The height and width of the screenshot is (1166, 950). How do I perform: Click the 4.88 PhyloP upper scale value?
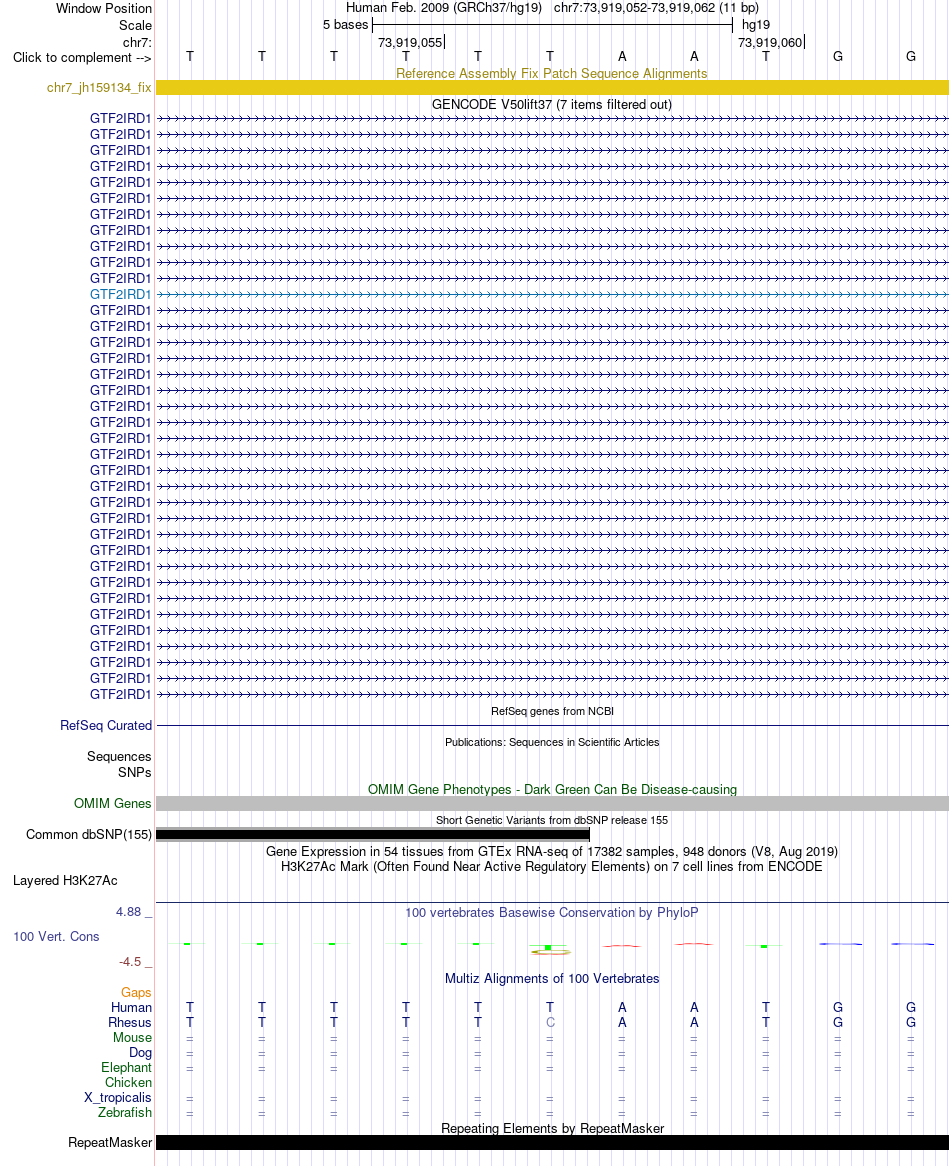tap(129, 912)
